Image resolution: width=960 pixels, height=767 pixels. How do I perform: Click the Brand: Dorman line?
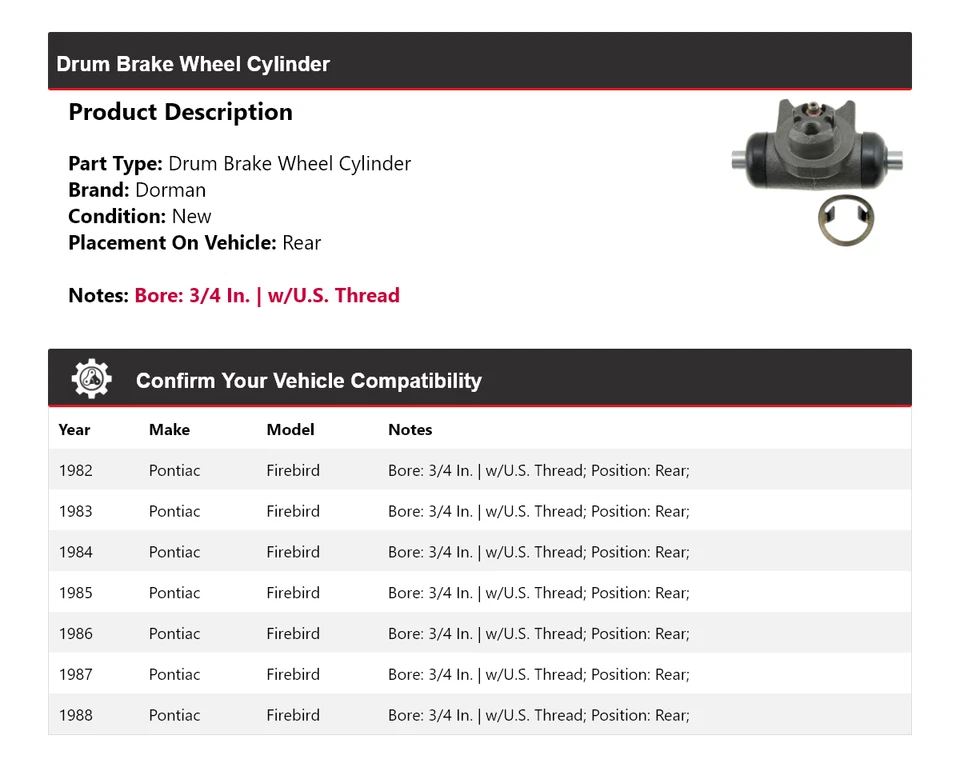point(137,190)
